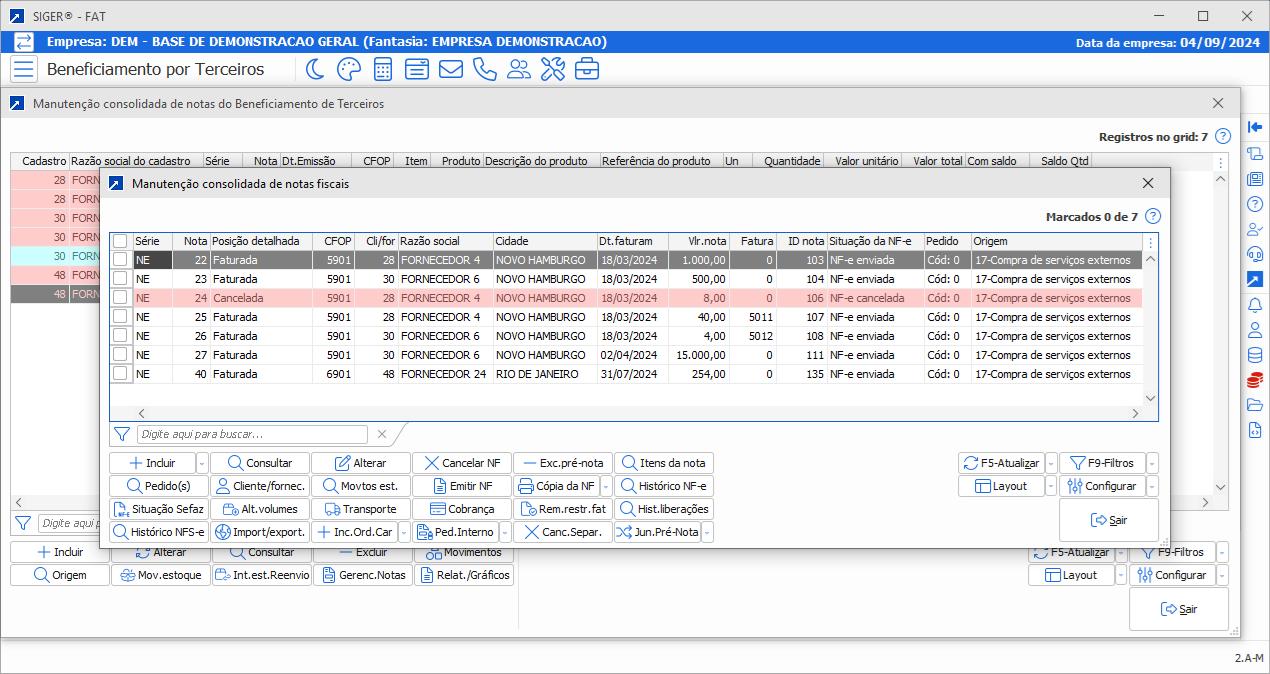Open the dropdown beside F9-Filtros
The image size is (1270, 674).
[1152, 464]
